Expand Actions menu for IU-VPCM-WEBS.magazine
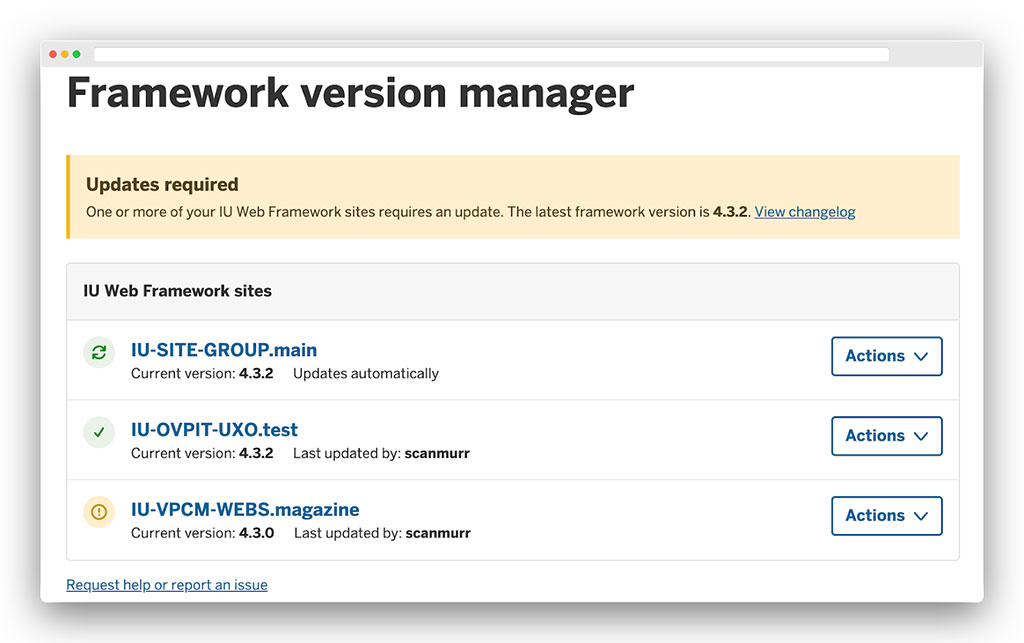 (886, 515)
